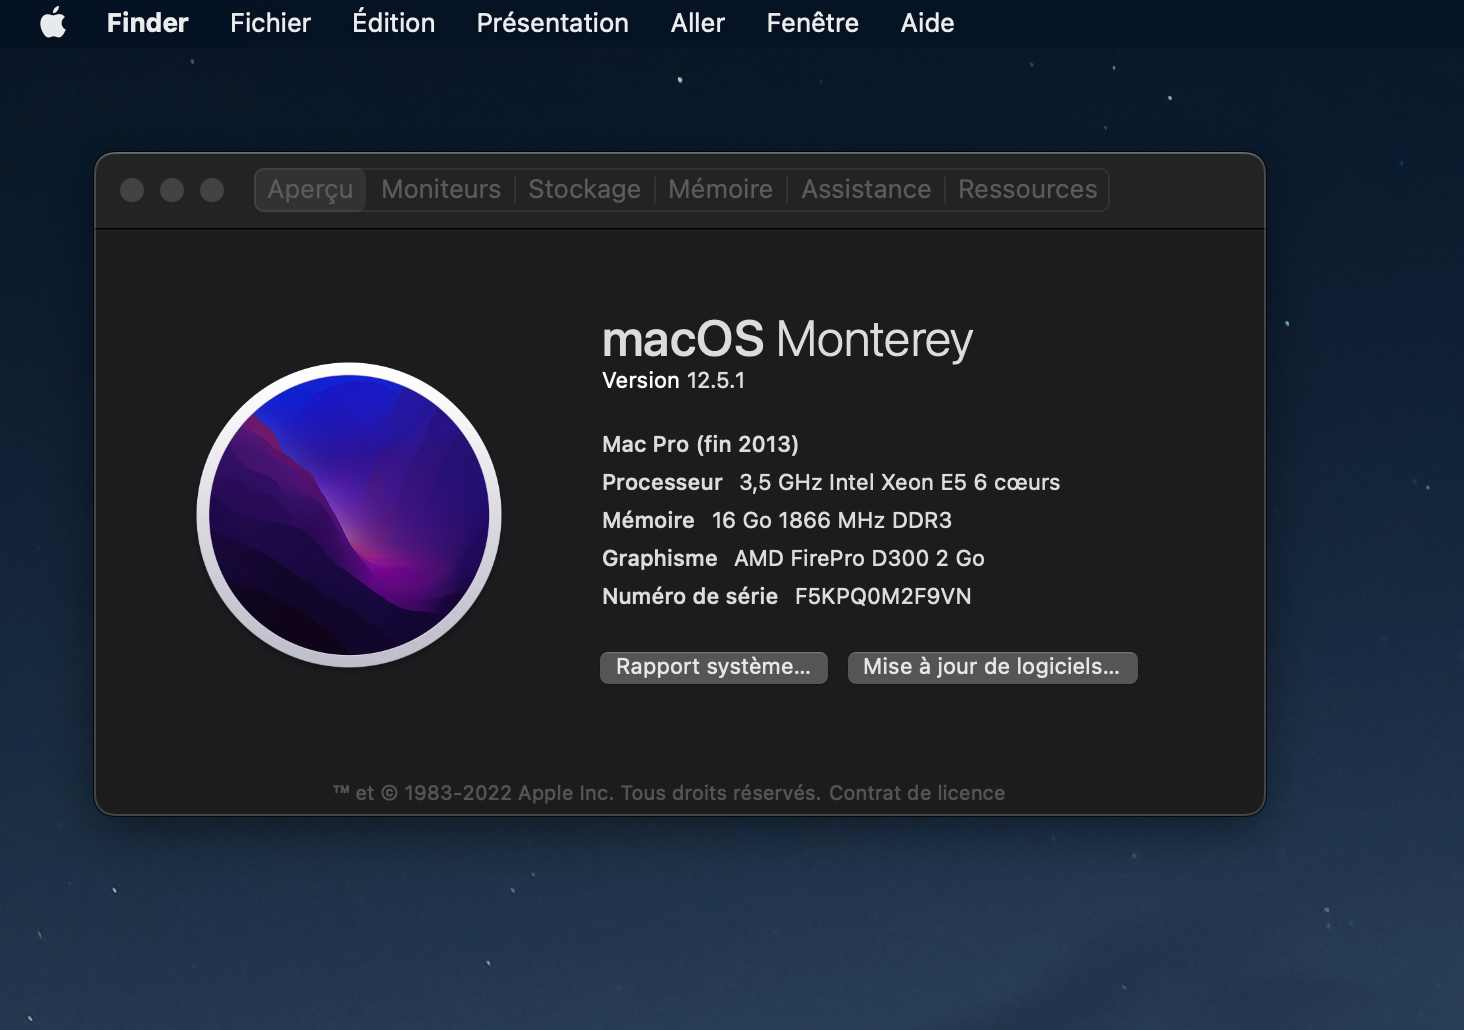Click the Rapport système... button
This screenshot has height=1030, width=1464.
click(713, 667)
